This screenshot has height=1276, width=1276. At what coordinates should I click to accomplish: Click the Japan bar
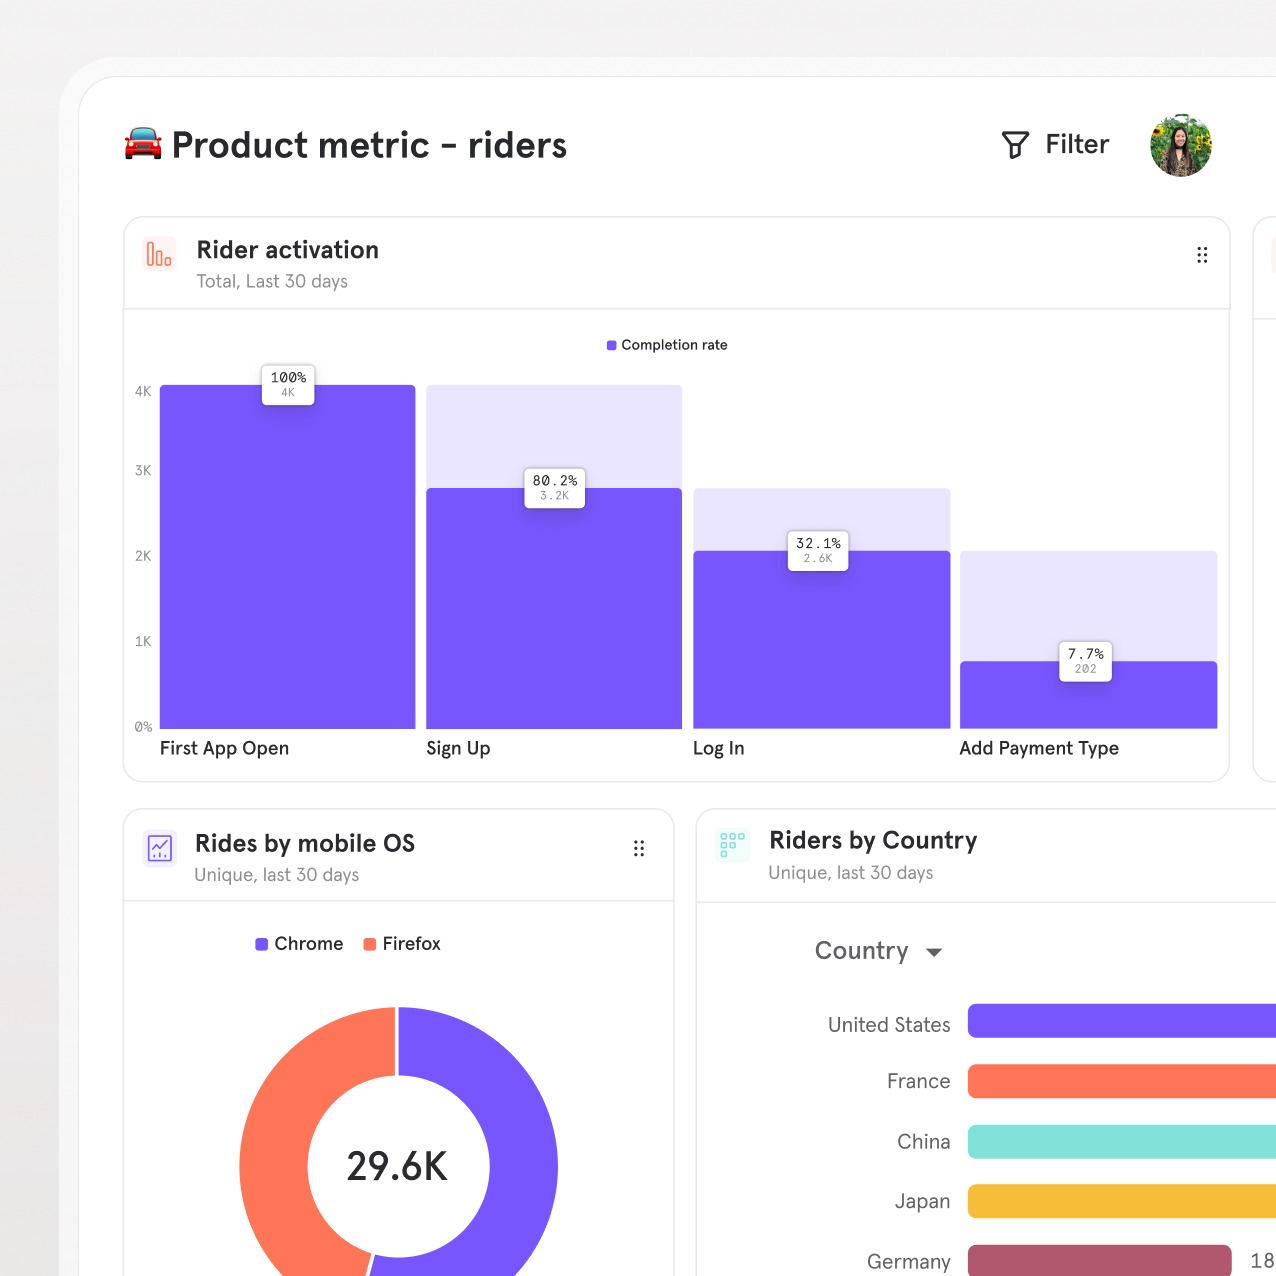[x=1122, y=1201]
